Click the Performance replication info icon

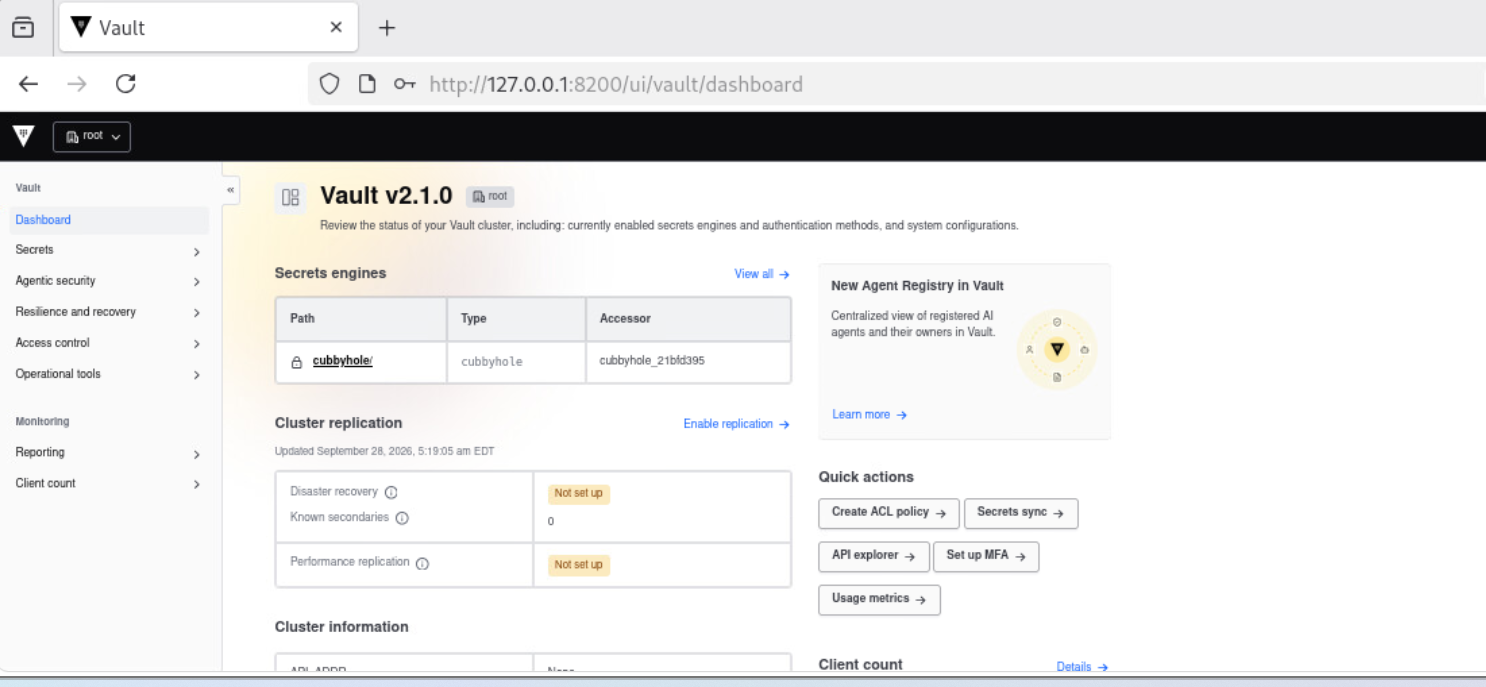click(x=422, y=563)
